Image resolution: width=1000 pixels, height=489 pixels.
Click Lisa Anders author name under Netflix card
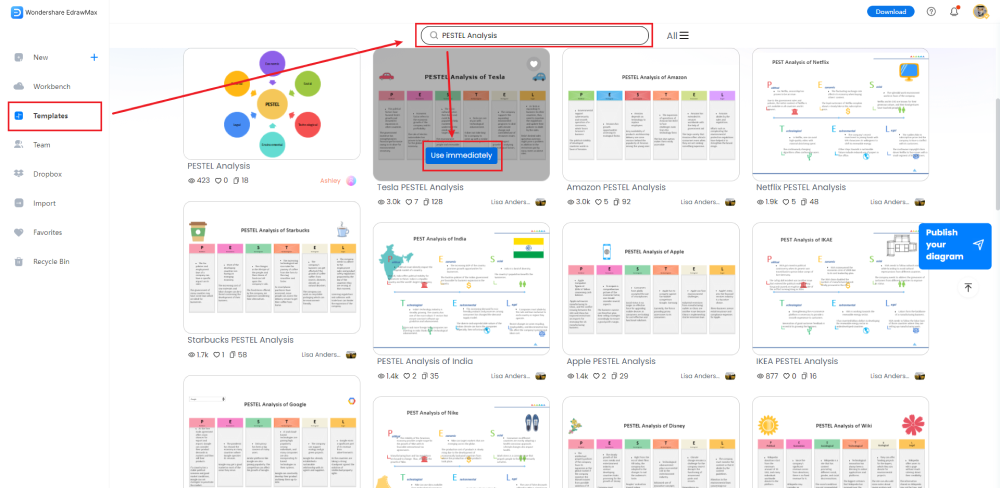(x=890, y=201)
